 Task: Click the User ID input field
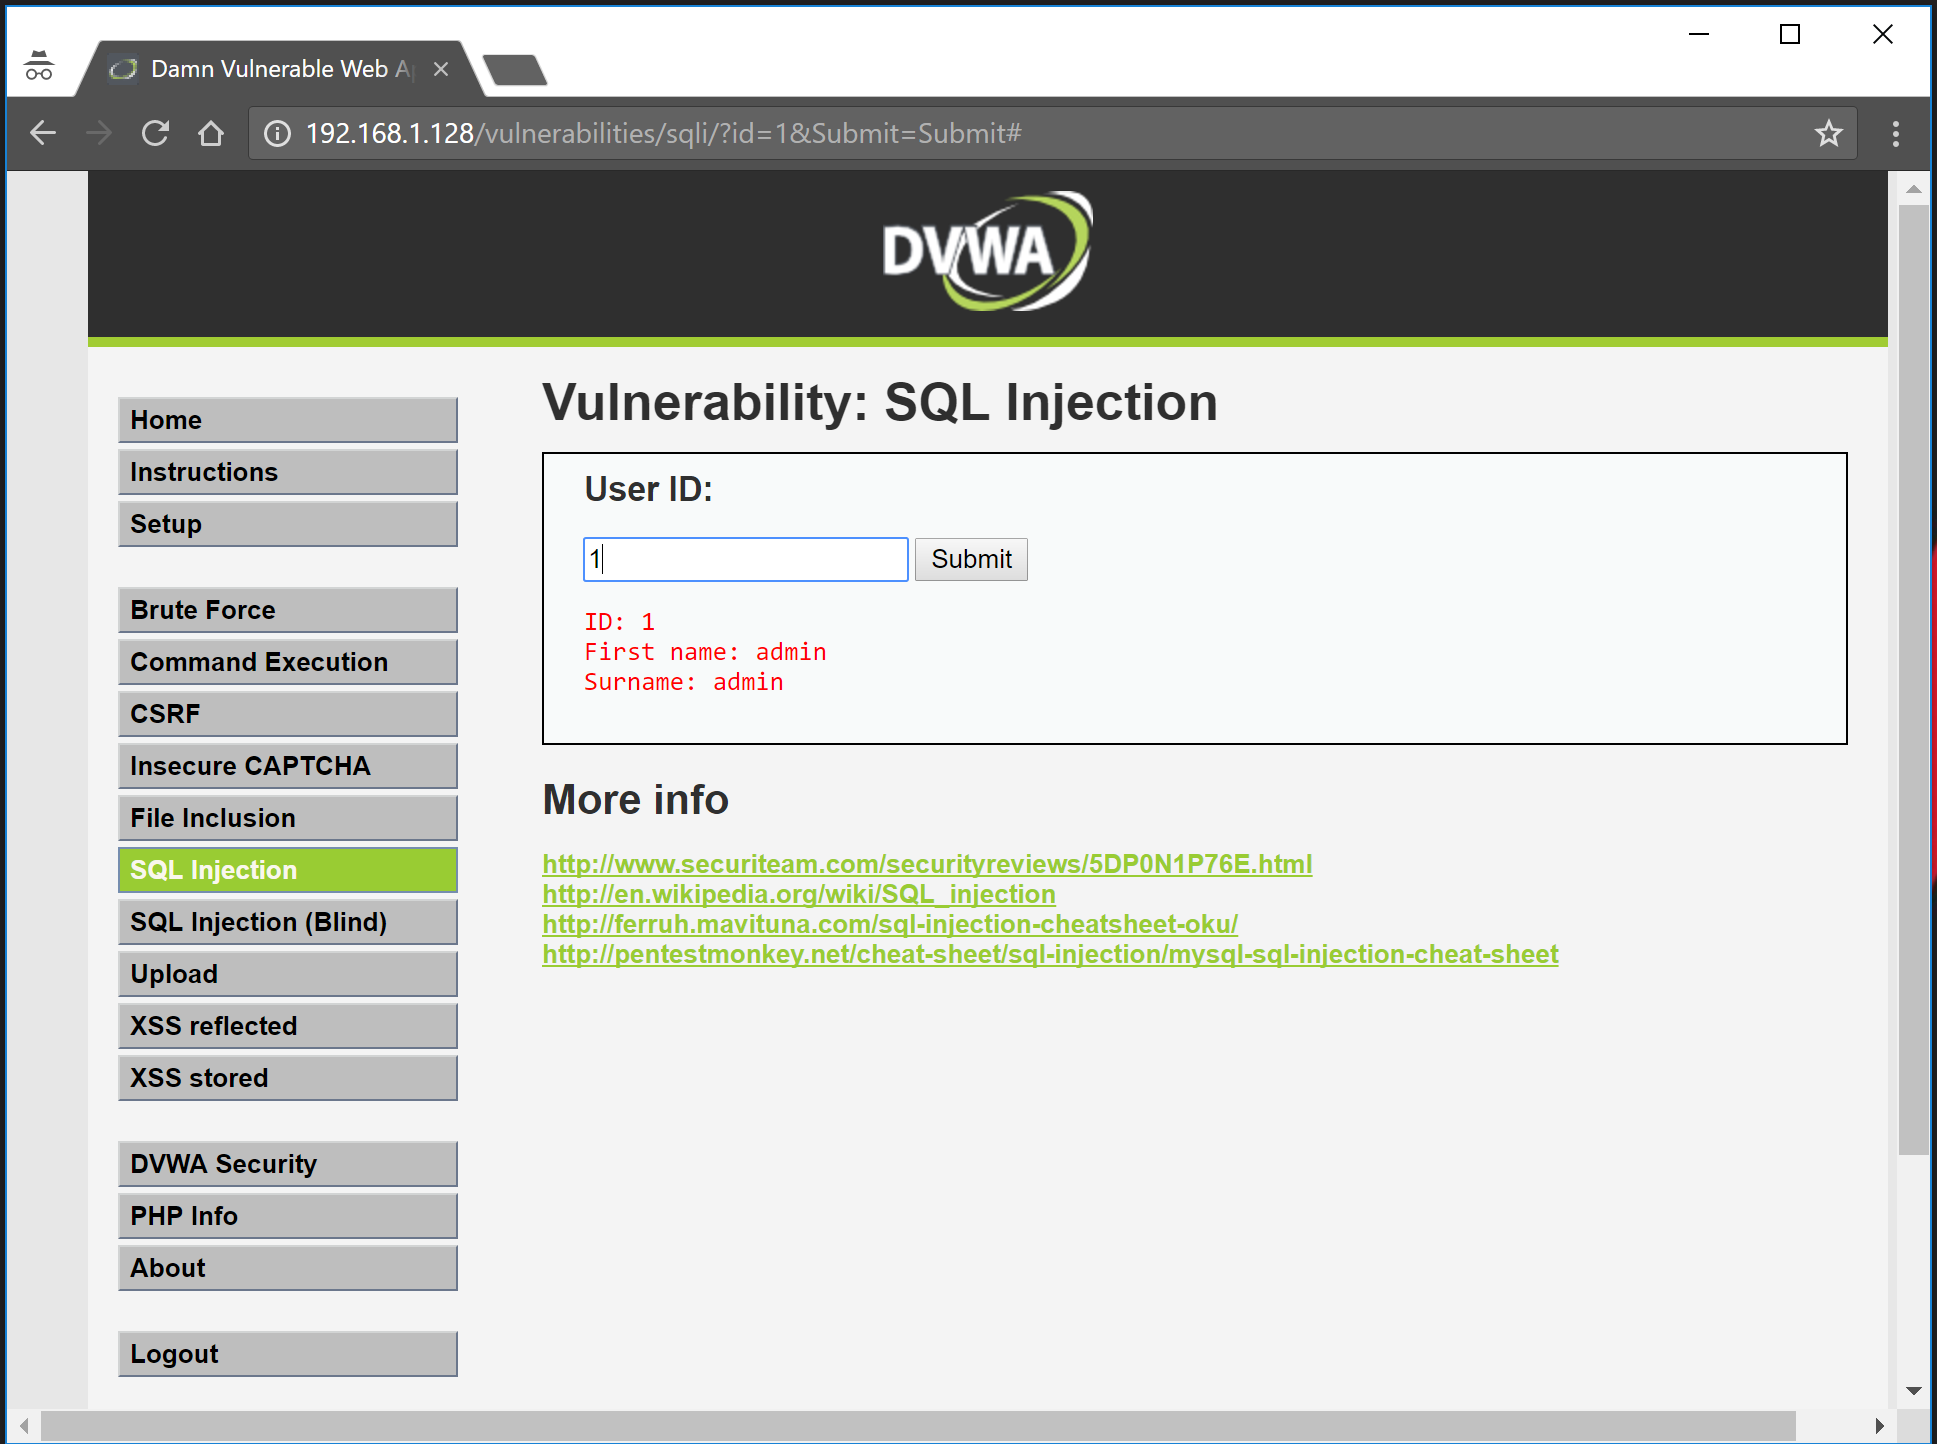[745, 559]
